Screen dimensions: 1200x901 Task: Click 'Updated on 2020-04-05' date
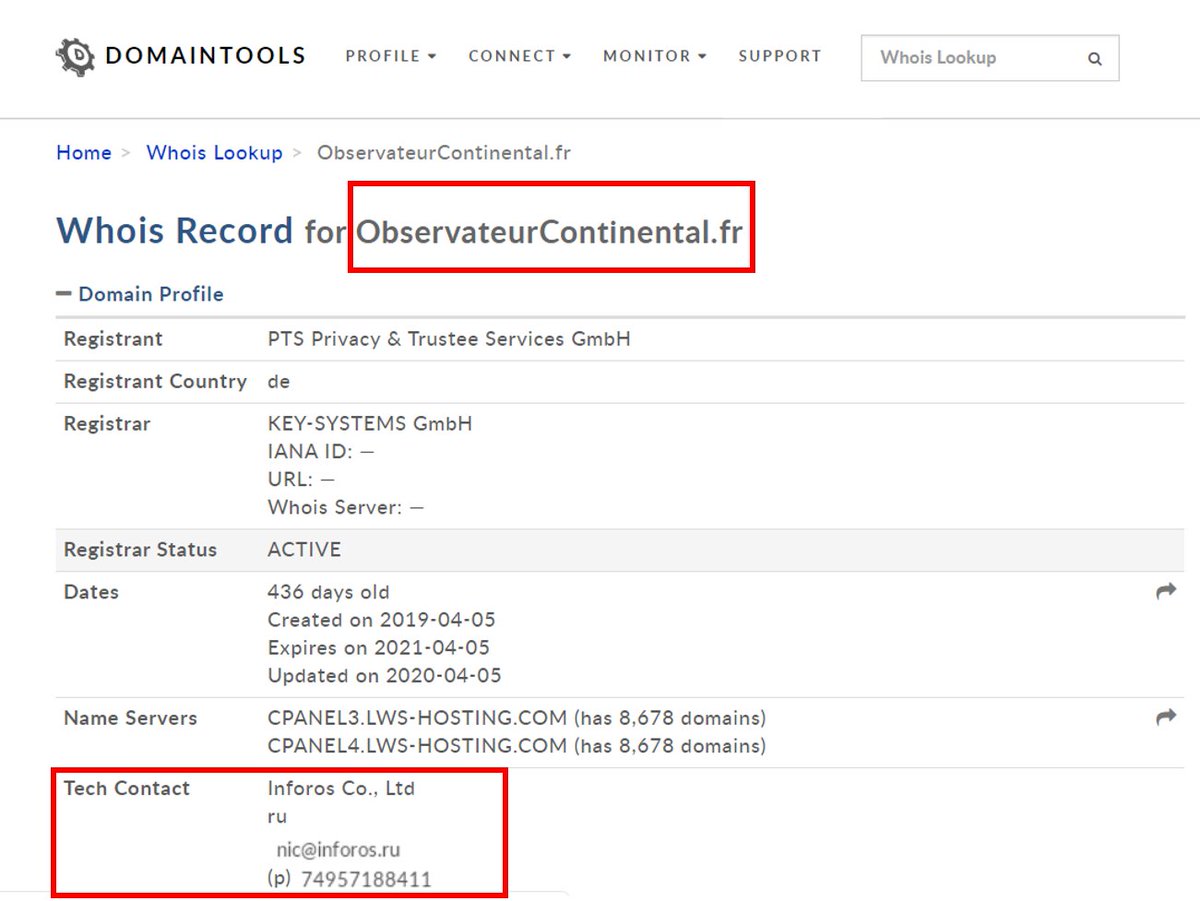tap(385, 676)
